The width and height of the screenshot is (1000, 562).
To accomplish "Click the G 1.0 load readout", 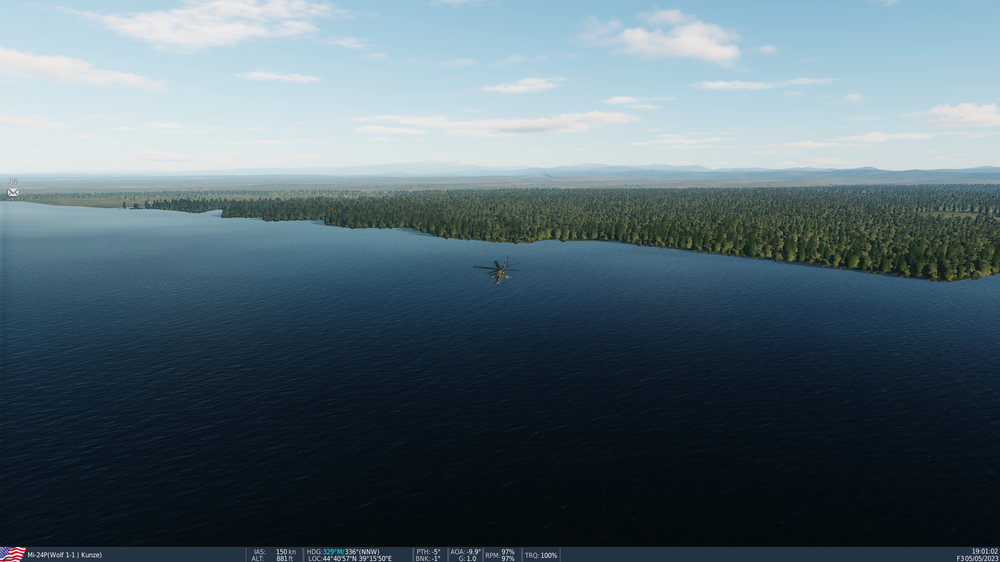I will pyautogui.click(x=467, y=559).
